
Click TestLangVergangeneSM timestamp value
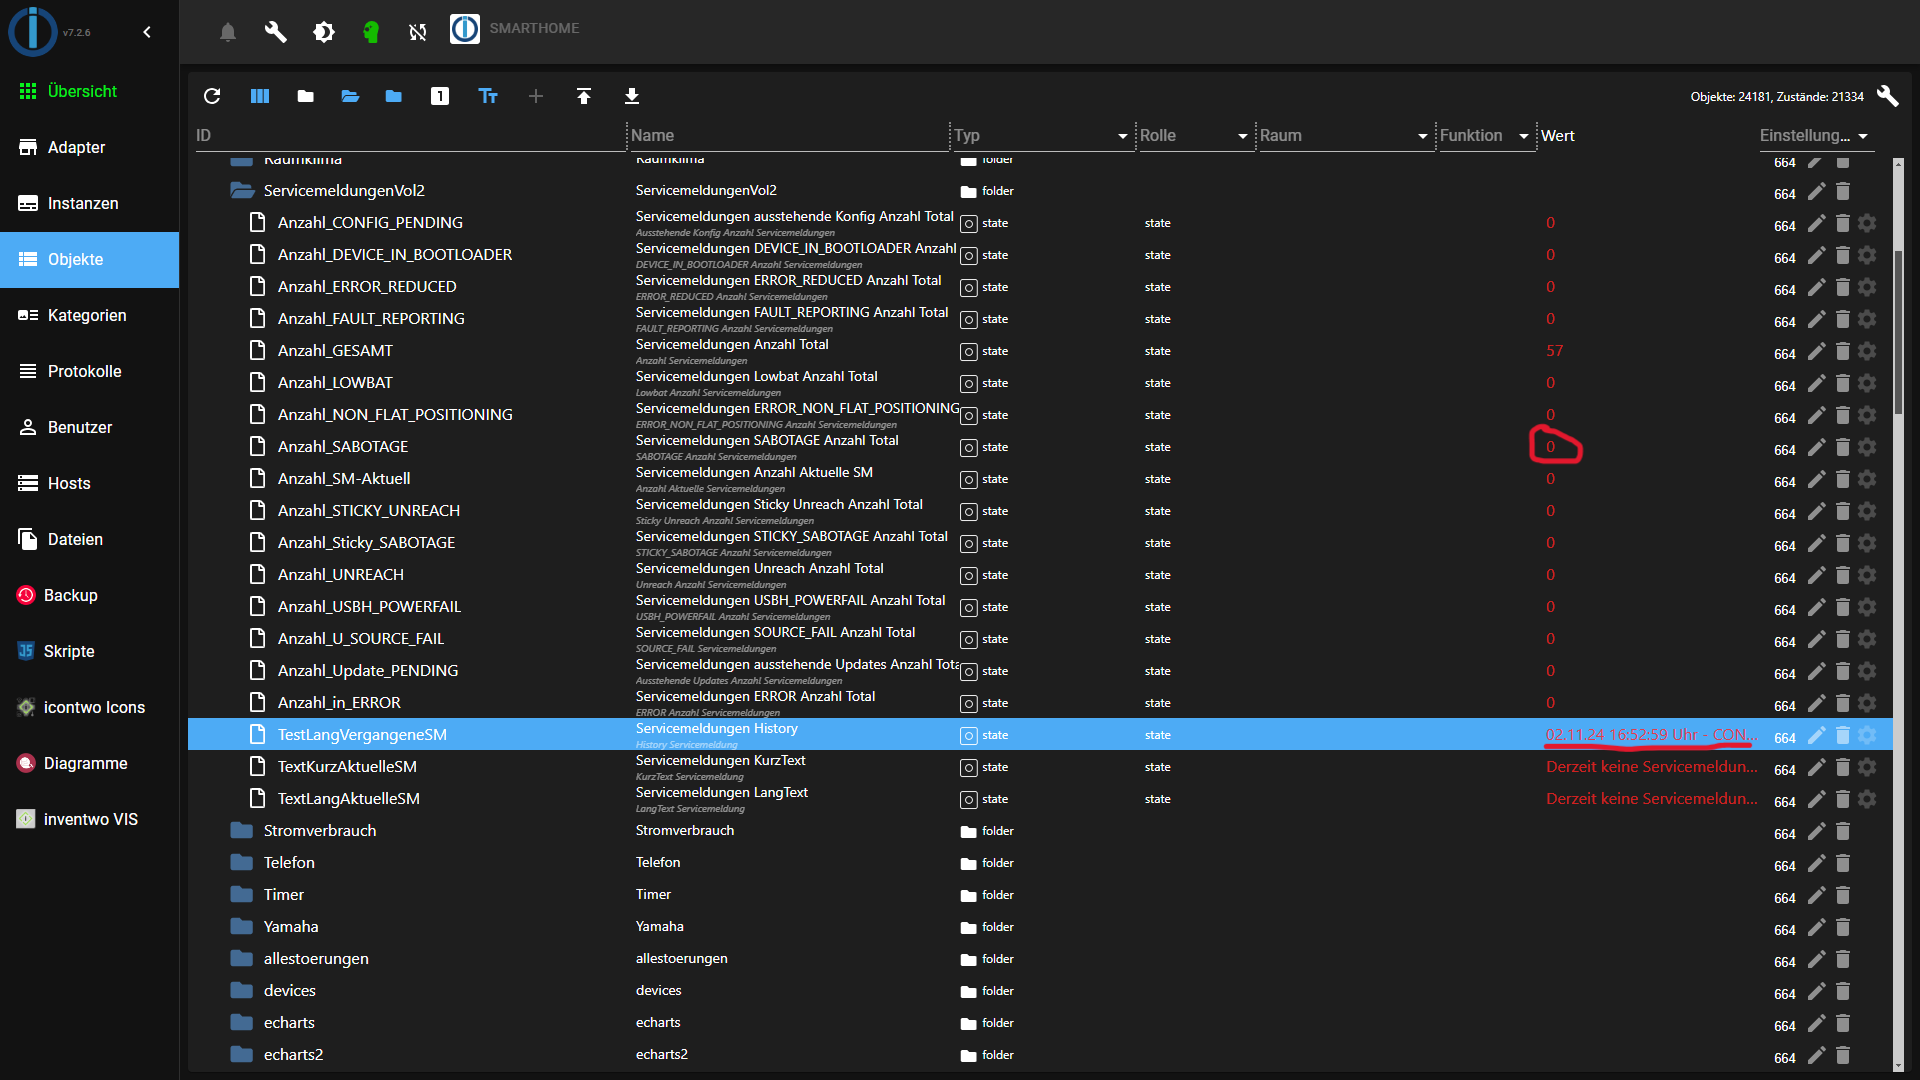pos(1651,735)
